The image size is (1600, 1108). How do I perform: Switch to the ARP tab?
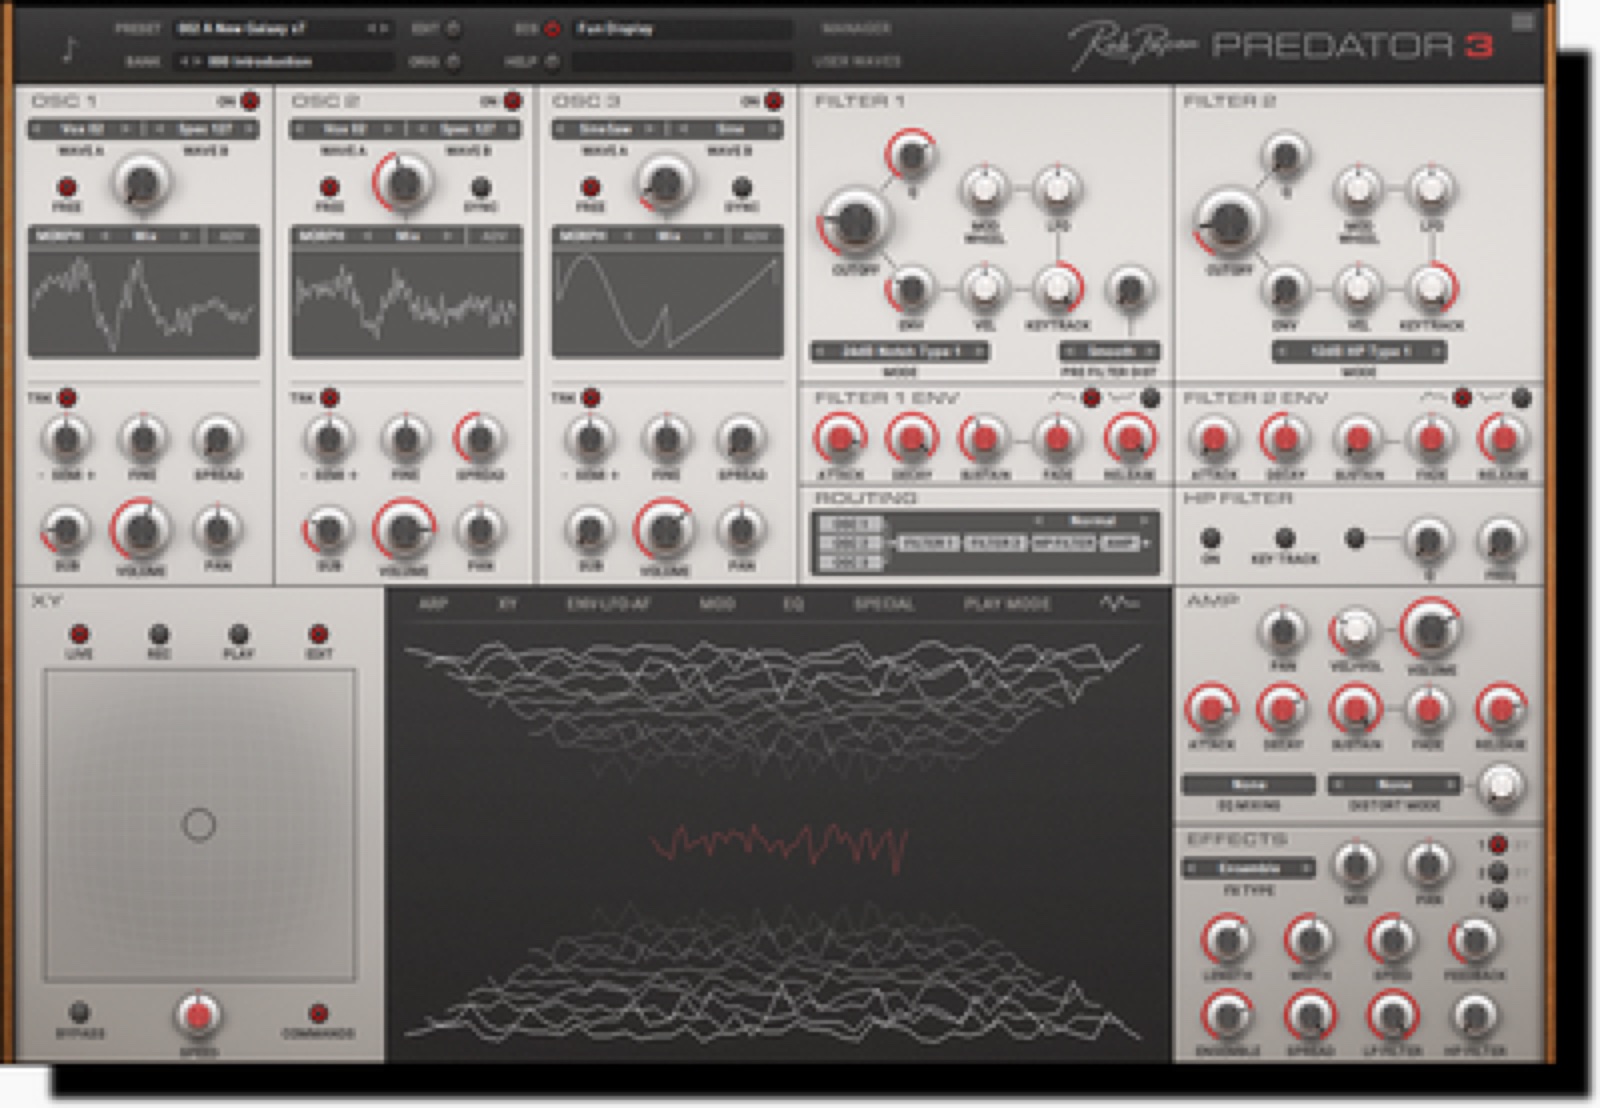click(x=432, y=603)
